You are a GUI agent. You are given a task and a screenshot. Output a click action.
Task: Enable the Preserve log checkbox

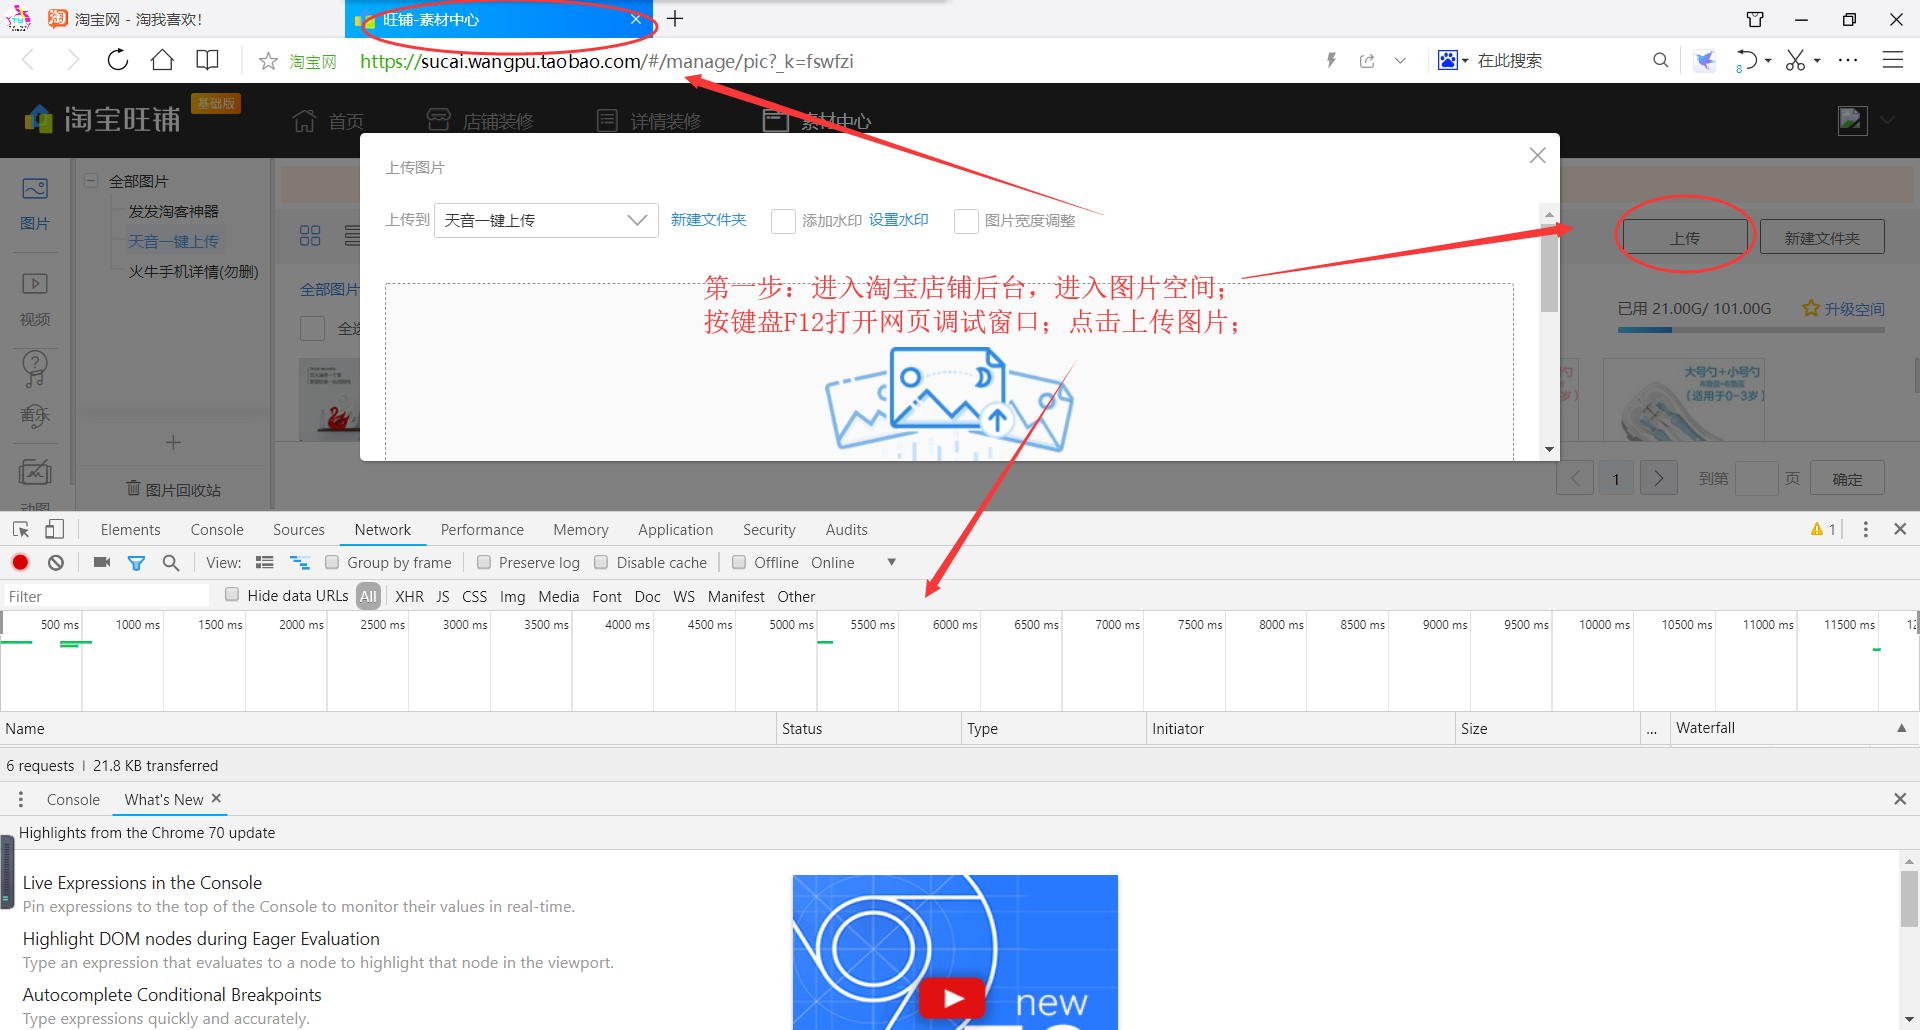(485, 563)
